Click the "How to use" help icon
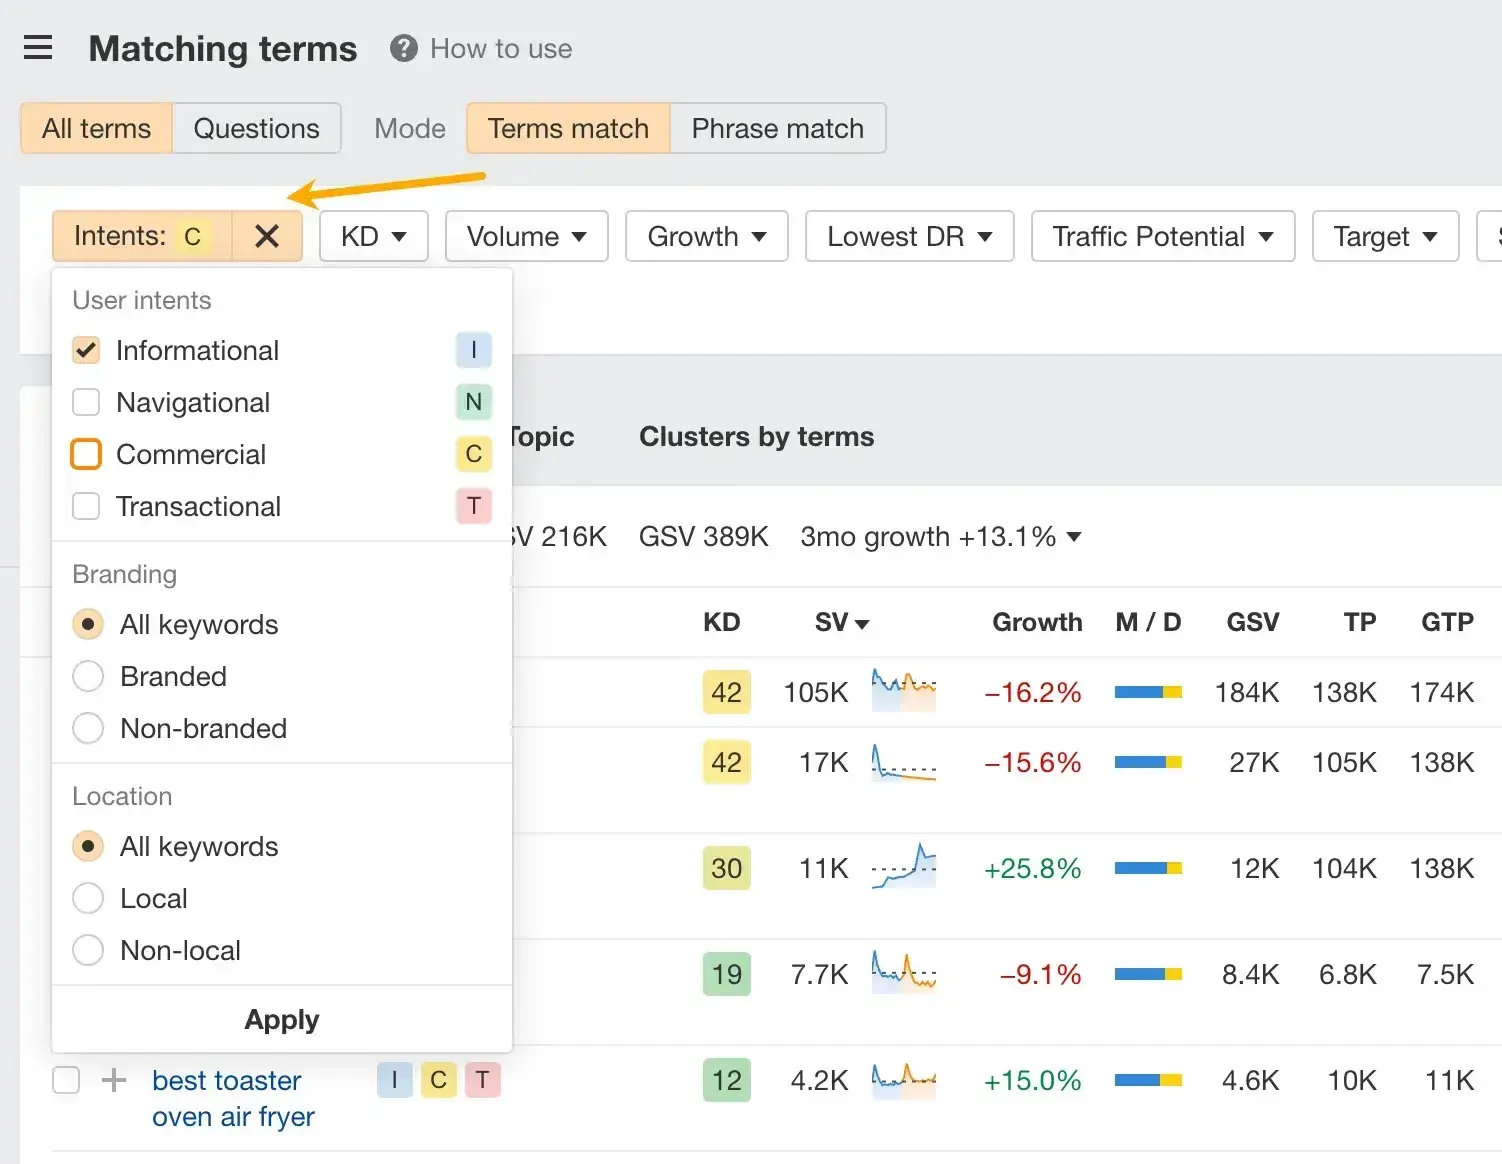This screenshot has height=1164, width=1502. [x=403, y=47]
